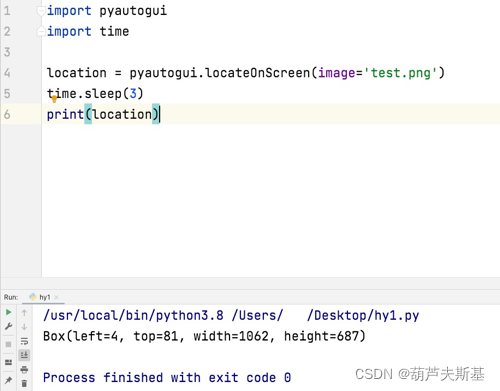Stop process with the square stop icon
This screenshot has width=500, height=391.
click(9, 344)
